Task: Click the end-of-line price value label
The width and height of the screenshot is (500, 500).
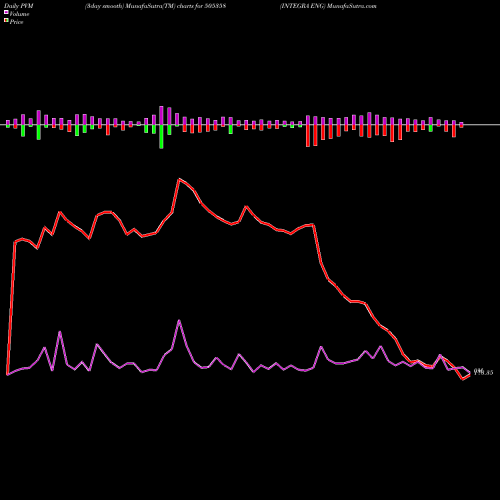Action: (483, 372)
